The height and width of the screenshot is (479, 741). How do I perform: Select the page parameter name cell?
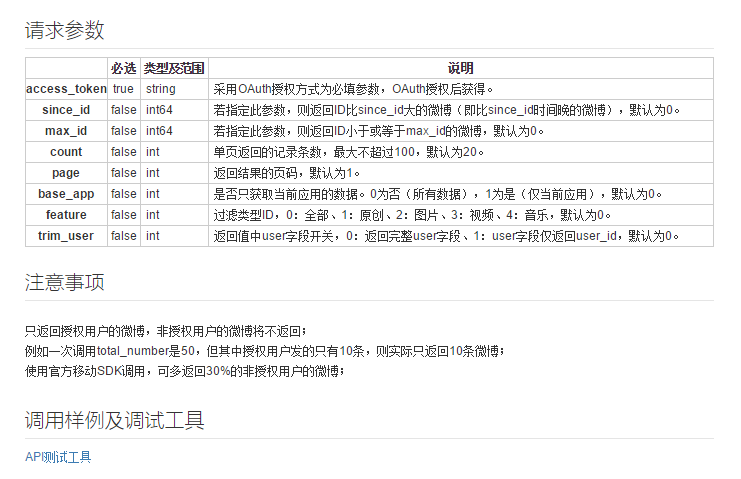pyautogui.click(x=66, y=173)
